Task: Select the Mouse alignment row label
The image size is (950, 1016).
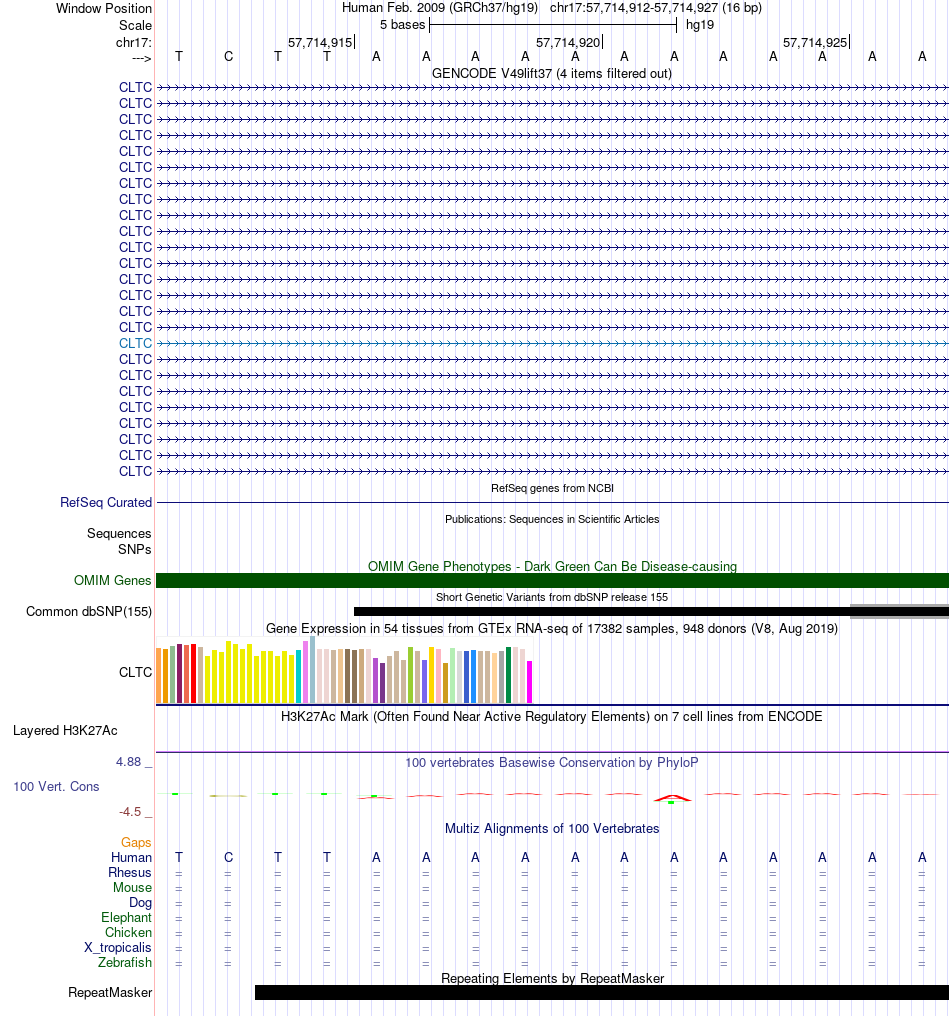Action: tap(132, 887)
